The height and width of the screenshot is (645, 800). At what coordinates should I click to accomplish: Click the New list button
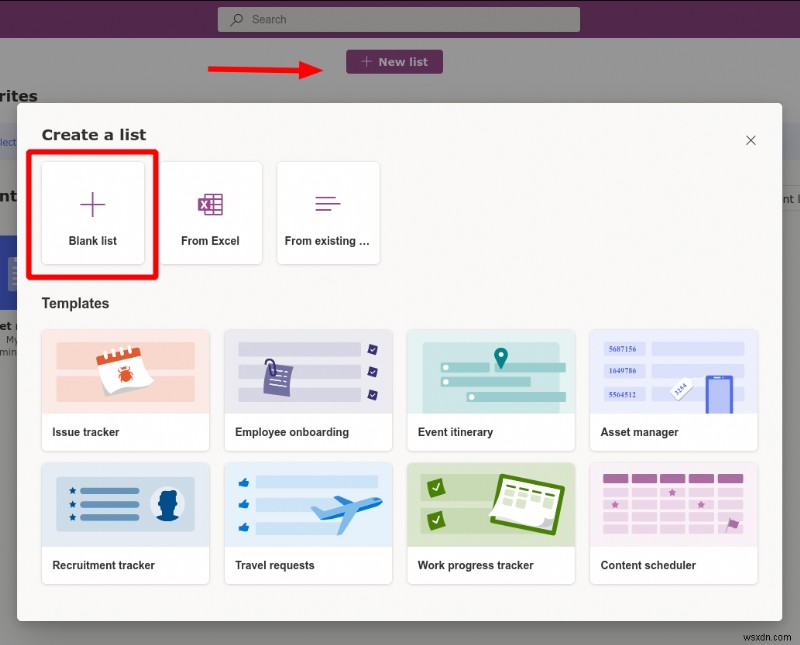click(x=394, y=61)
